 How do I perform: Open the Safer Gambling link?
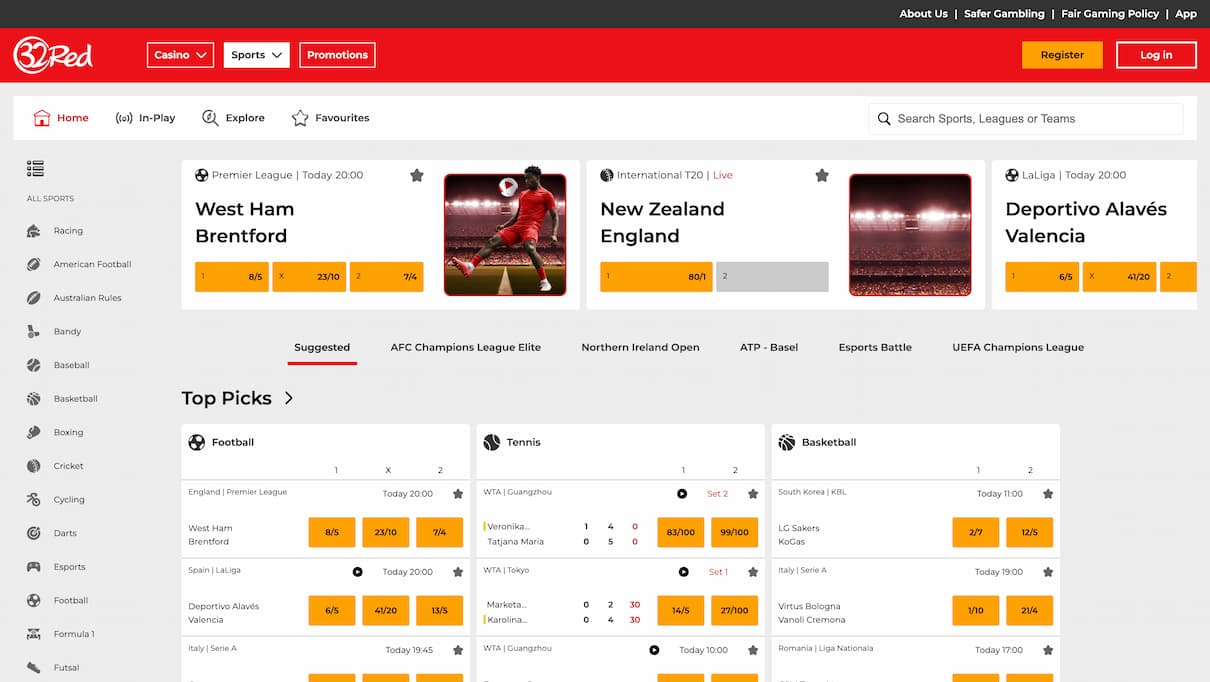coord(1004,14)
